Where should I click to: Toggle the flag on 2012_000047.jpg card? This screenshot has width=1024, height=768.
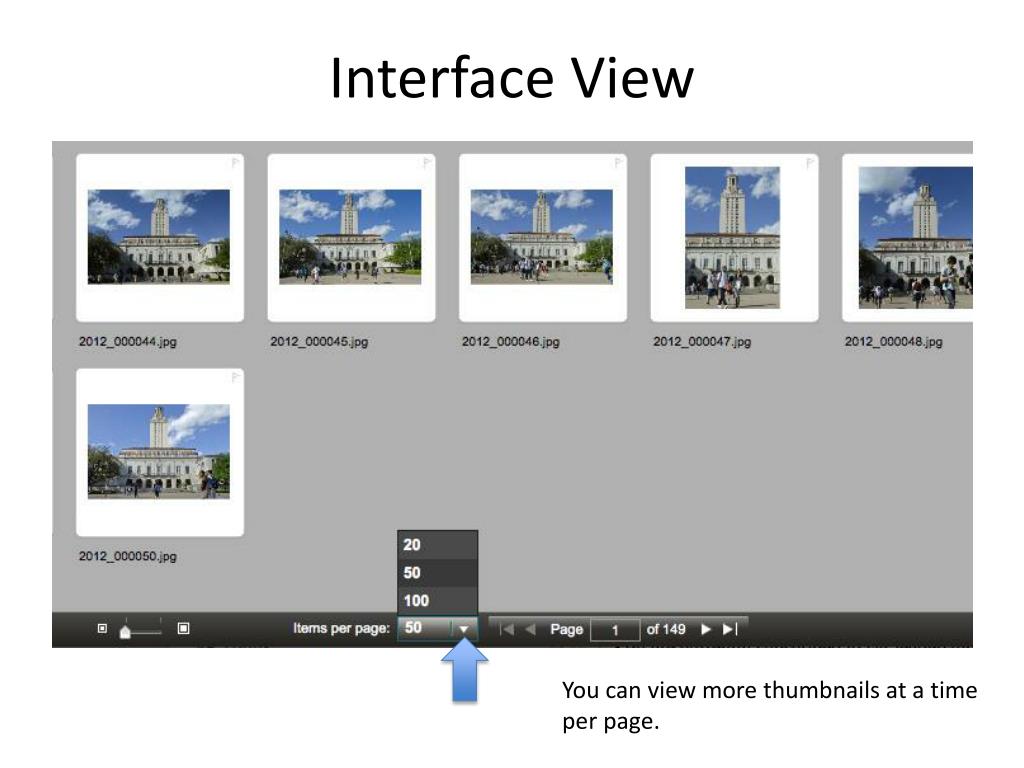[x=810, y=163]
